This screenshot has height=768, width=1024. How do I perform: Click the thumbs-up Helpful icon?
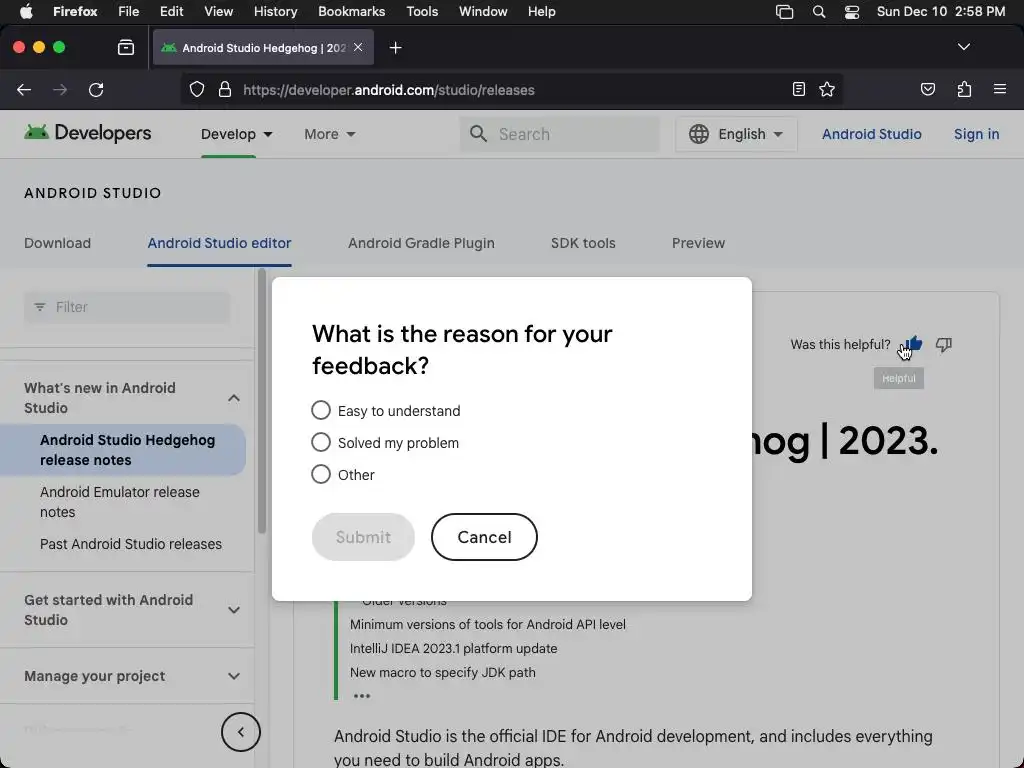914,344
